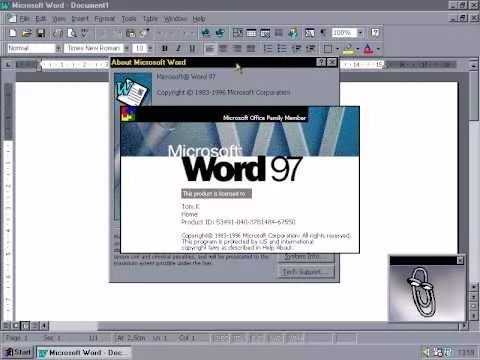Switch to Normal view button
Viewport: 480px width, 360px height.
pyautogui.click(x=7, y=325)
